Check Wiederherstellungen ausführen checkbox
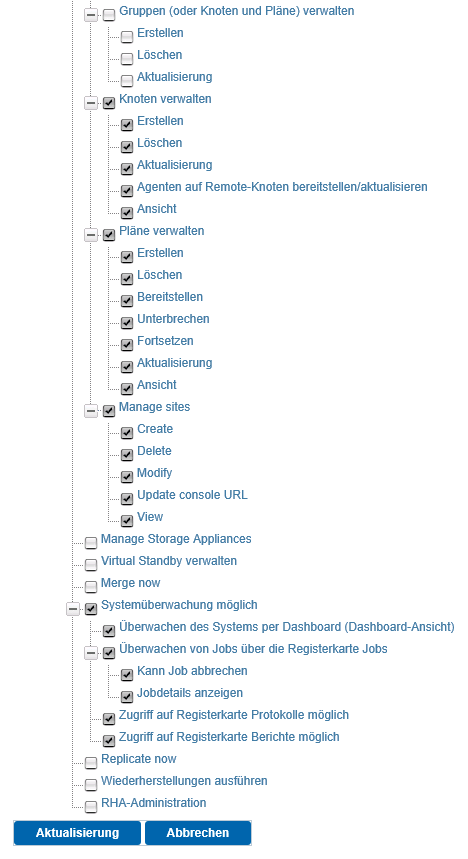 [91, 784]
